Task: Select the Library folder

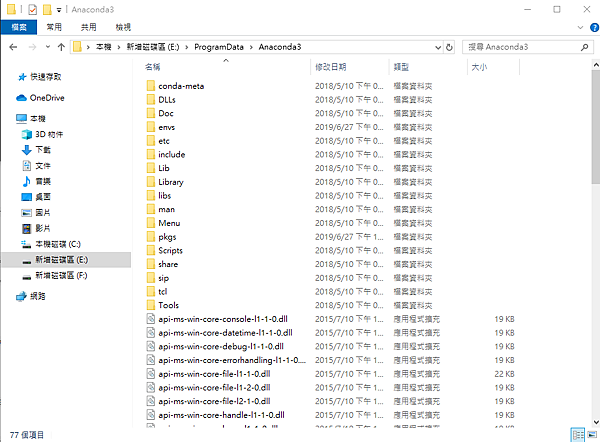Action: pyautogui.click(x=171, y=182)
